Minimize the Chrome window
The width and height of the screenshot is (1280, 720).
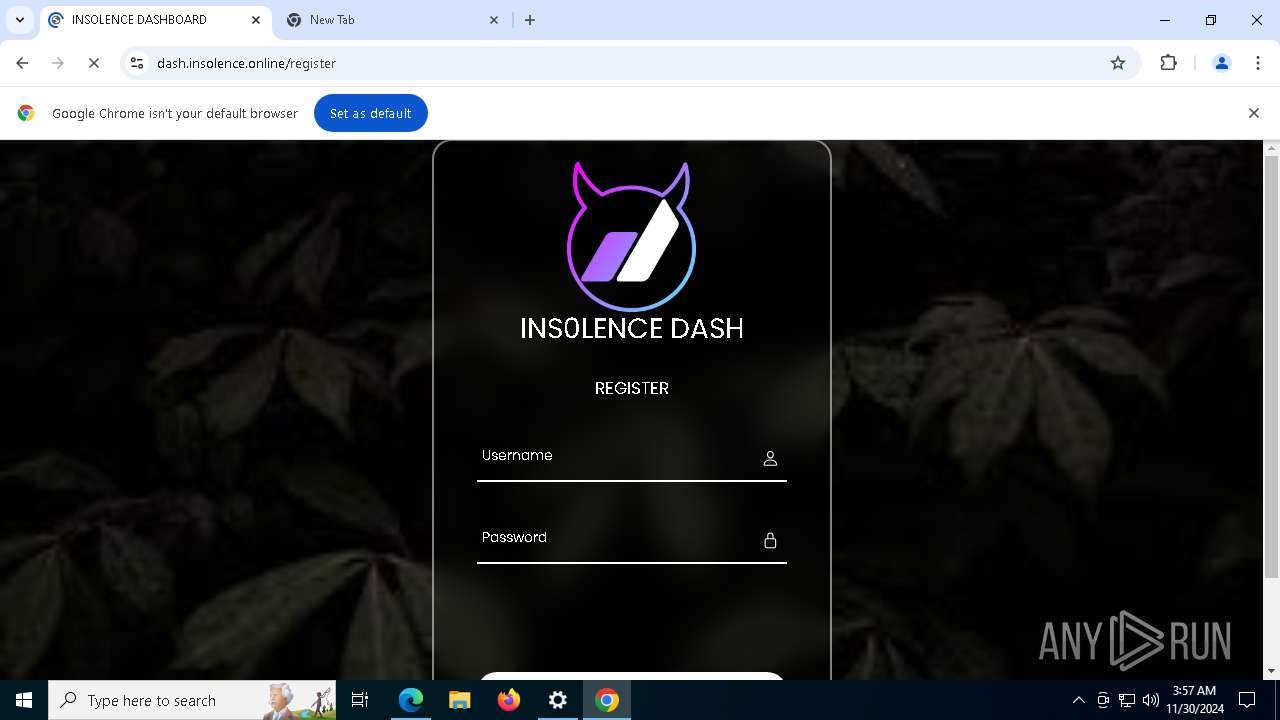[x=1165, y=20]
